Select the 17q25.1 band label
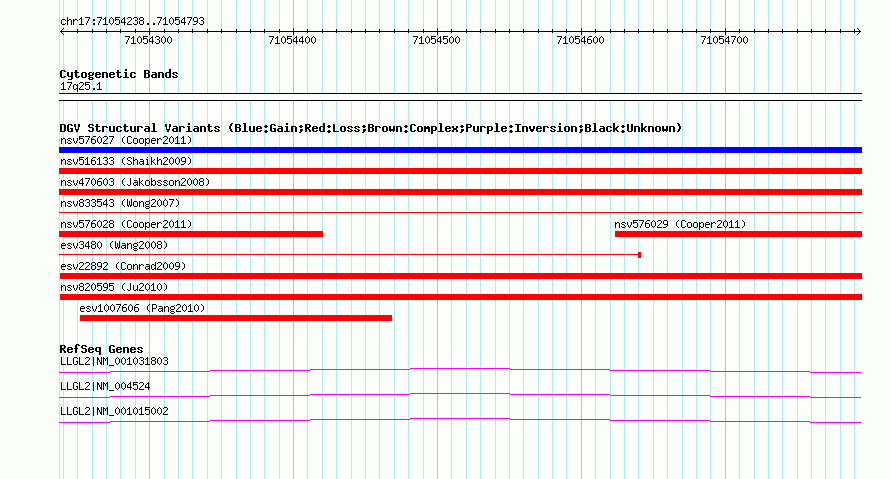 81,86
